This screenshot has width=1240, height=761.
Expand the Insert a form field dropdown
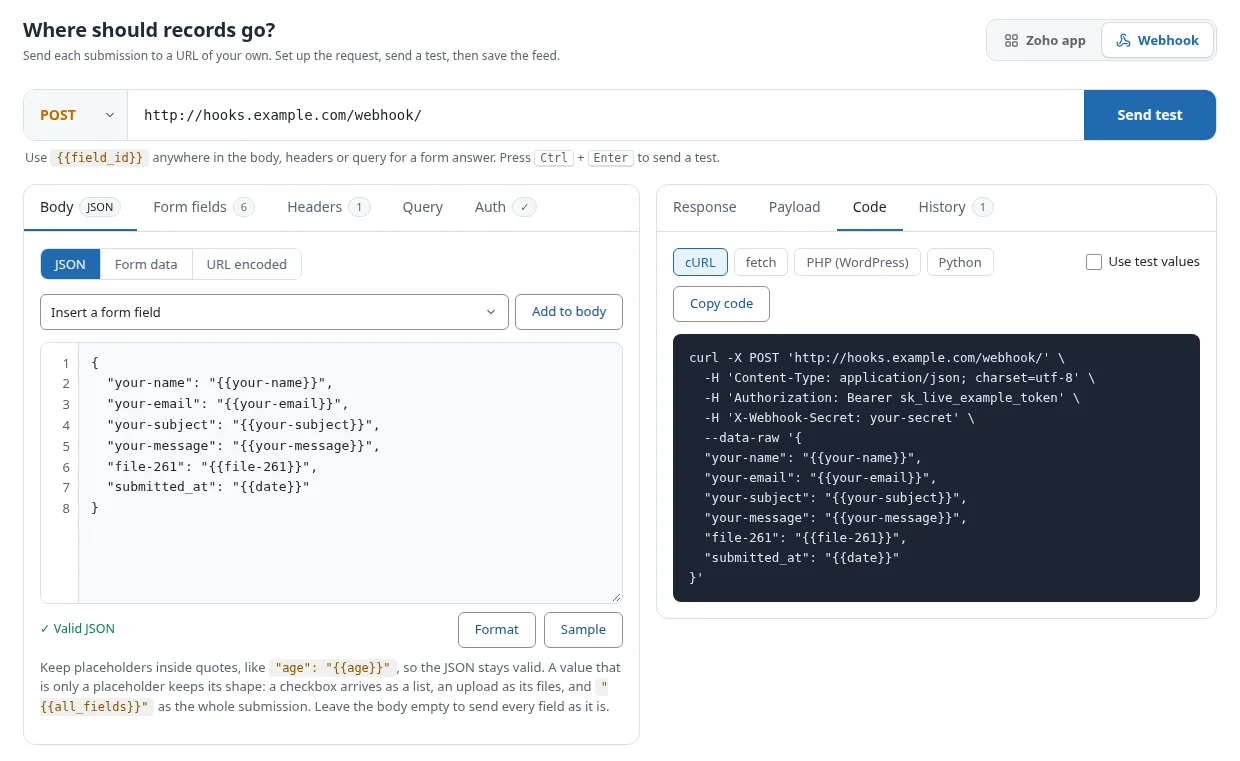point(274,312)
